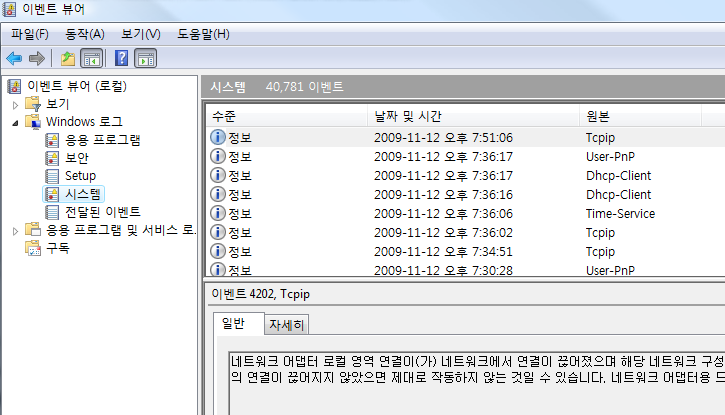Sort events by 날짜 및 시간 column header

408,117
